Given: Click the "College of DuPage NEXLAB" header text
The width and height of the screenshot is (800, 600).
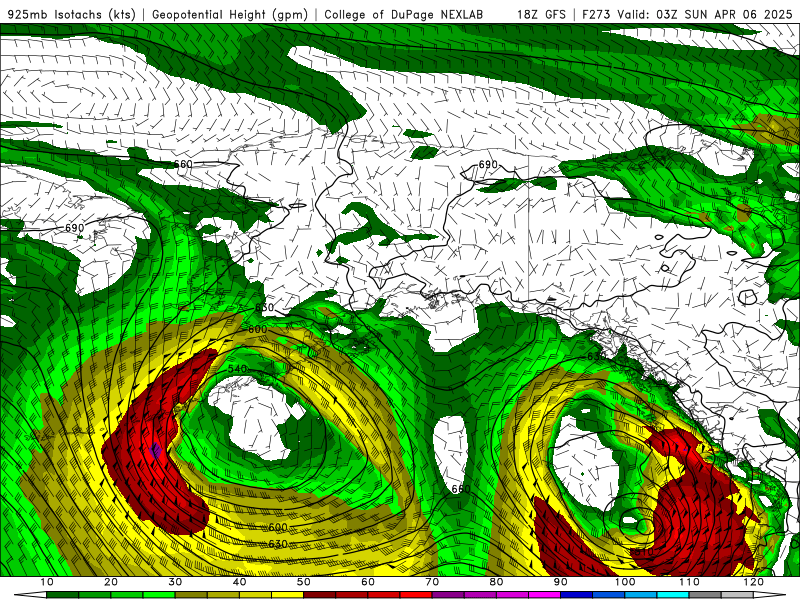Looking at the screenshot, I should click(x=403, y=14).
